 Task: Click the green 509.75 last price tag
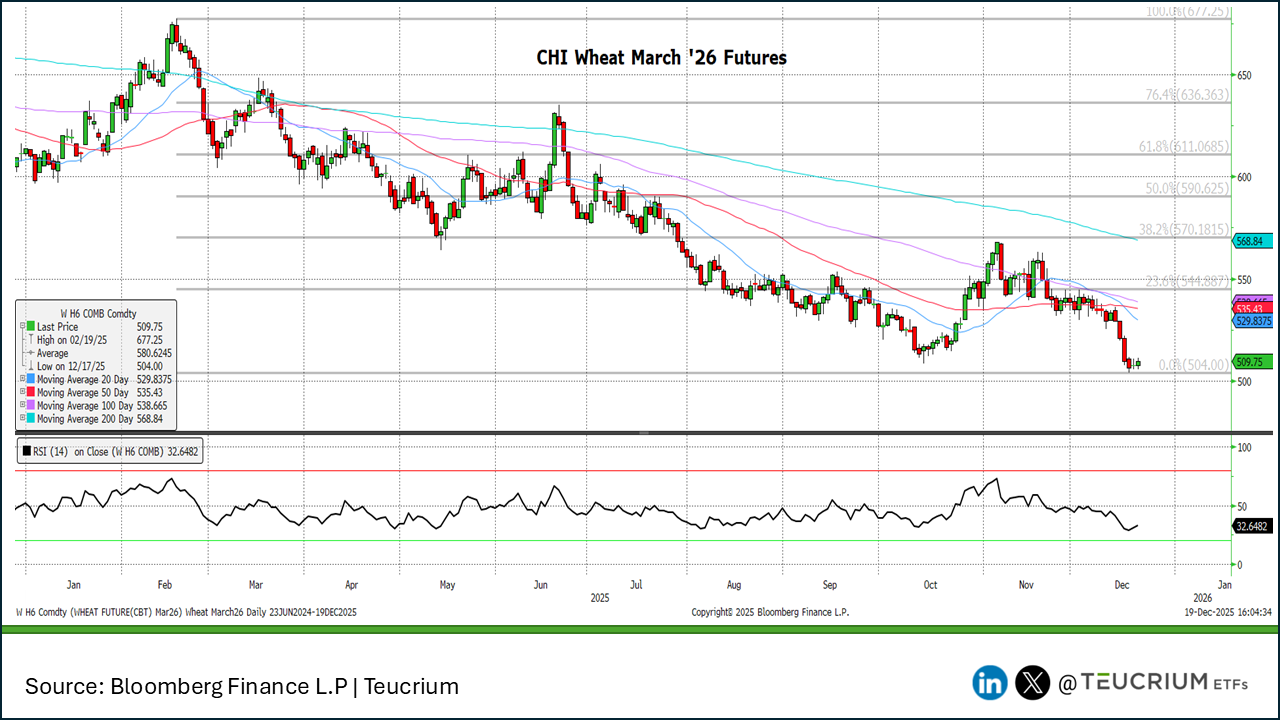(1252, 362)
